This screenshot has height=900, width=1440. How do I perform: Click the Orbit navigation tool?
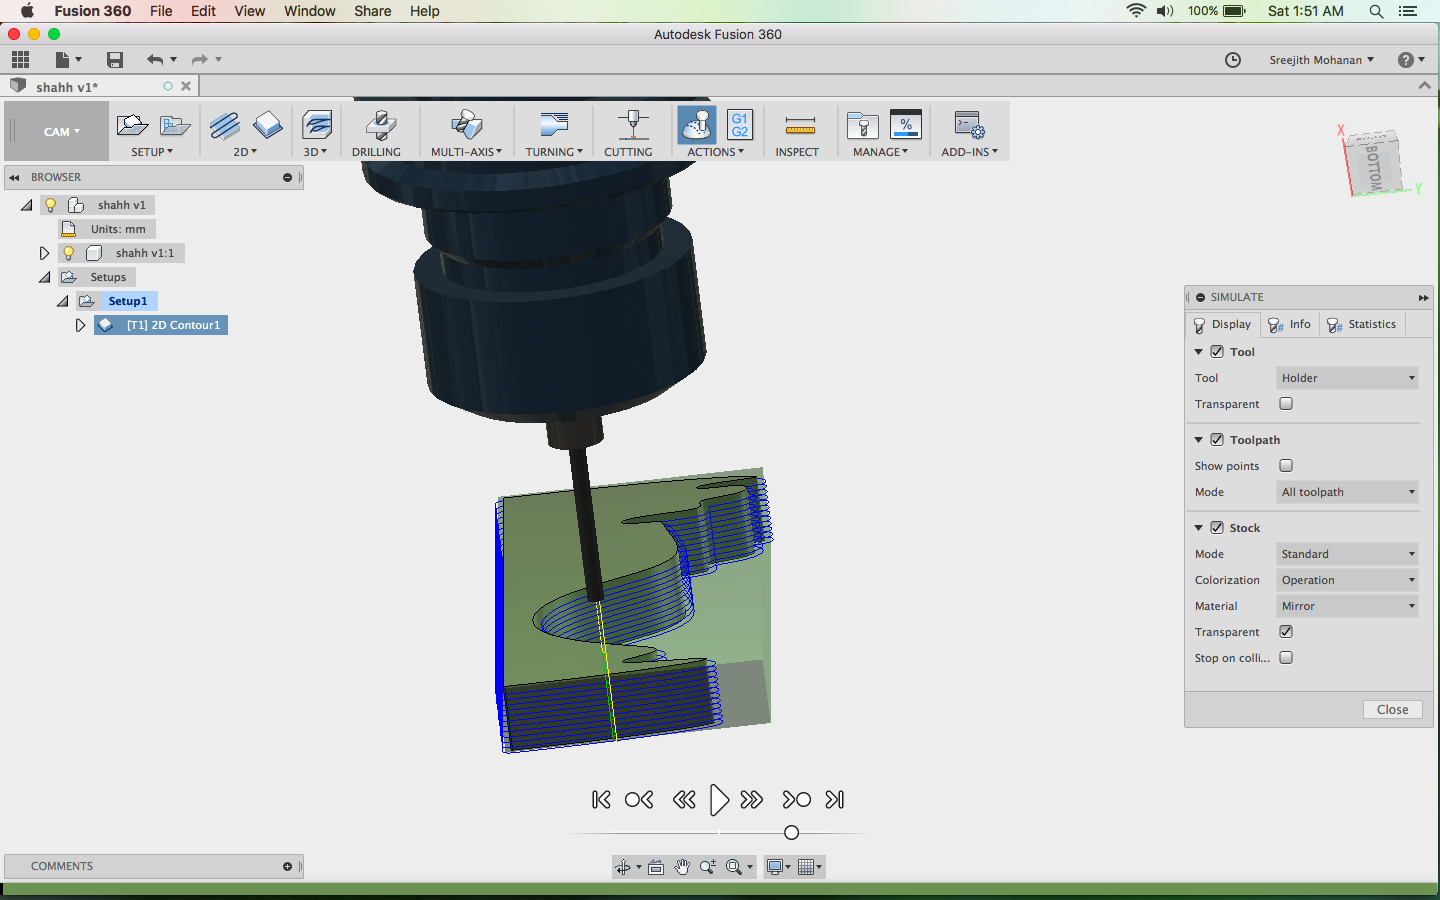pyautogui.click(x=623, y=867)
